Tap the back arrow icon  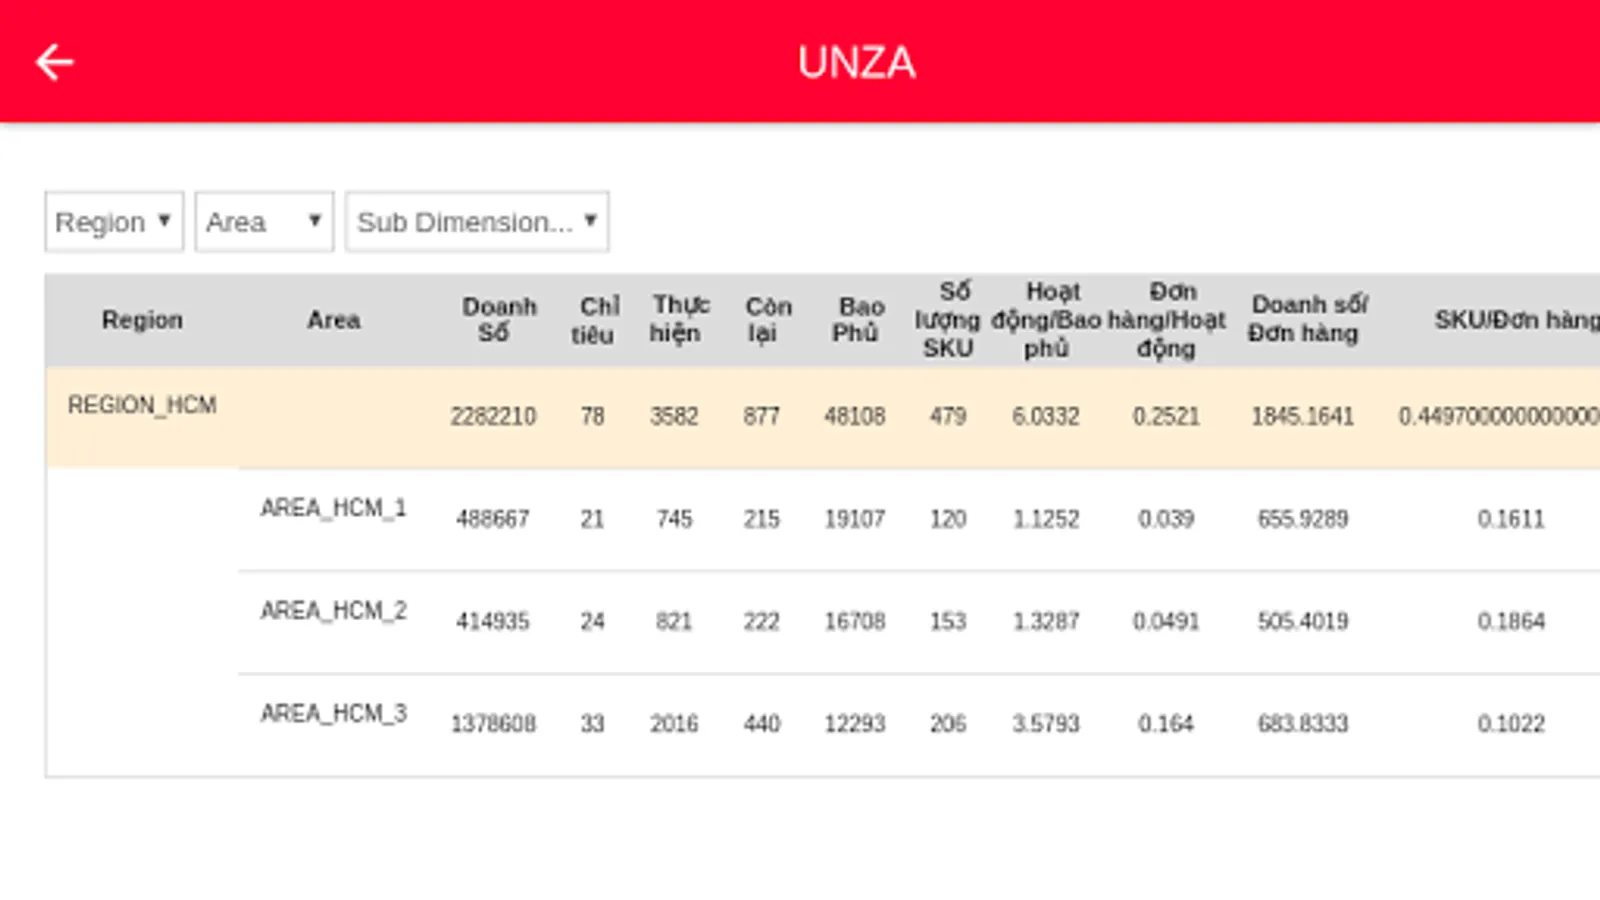pyautogui.click(x=55, y=62)
